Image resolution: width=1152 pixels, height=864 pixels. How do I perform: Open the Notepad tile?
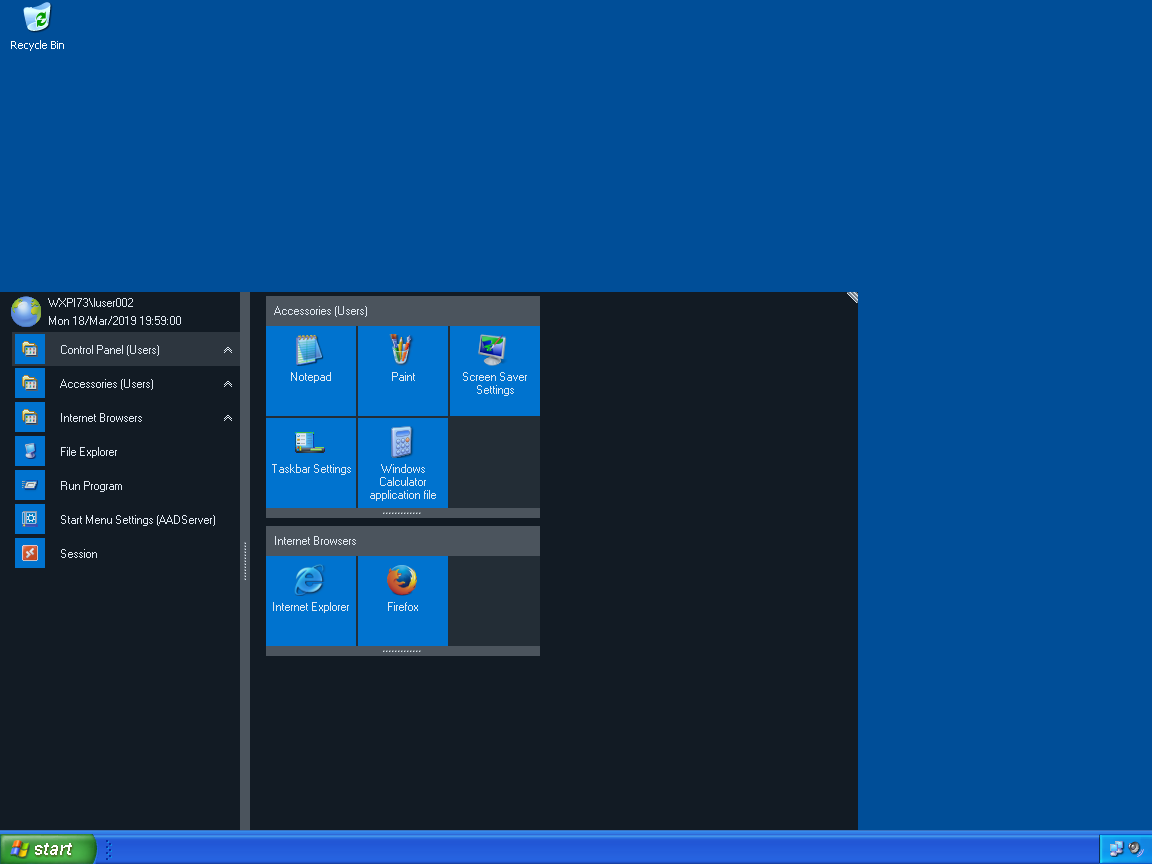[311, 370]
